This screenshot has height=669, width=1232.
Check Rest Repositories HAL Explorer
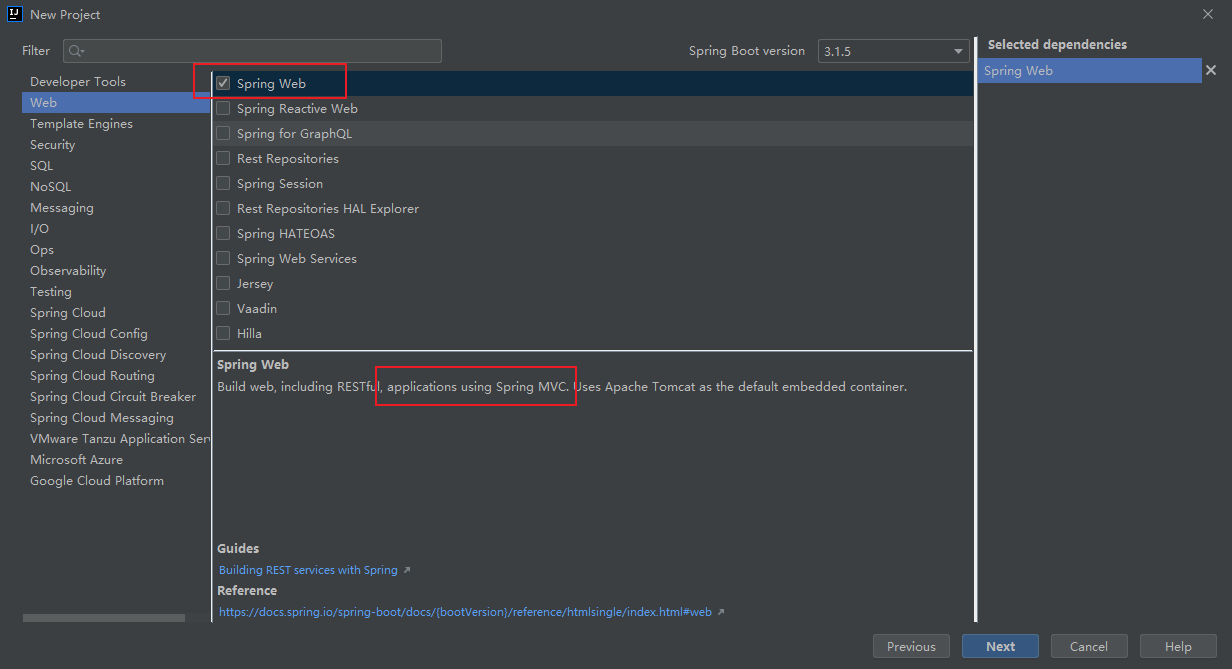(223, 209)
